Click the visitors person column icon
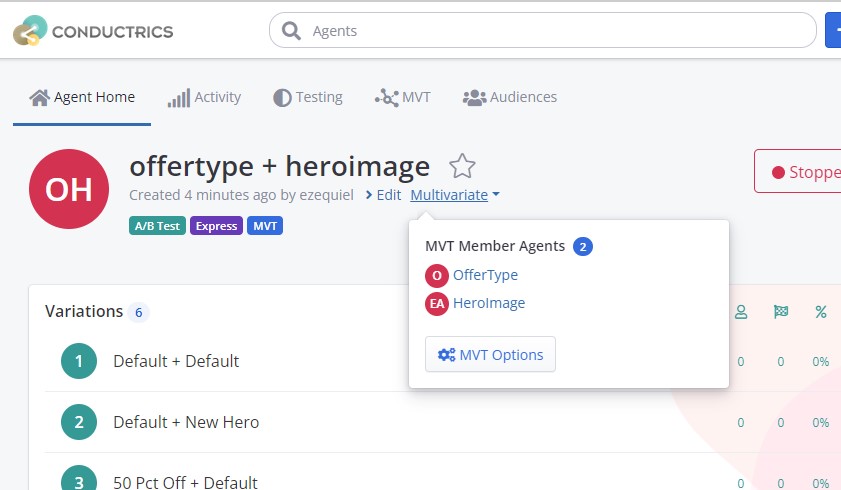The image size is (841, 490). coord(741,312)
